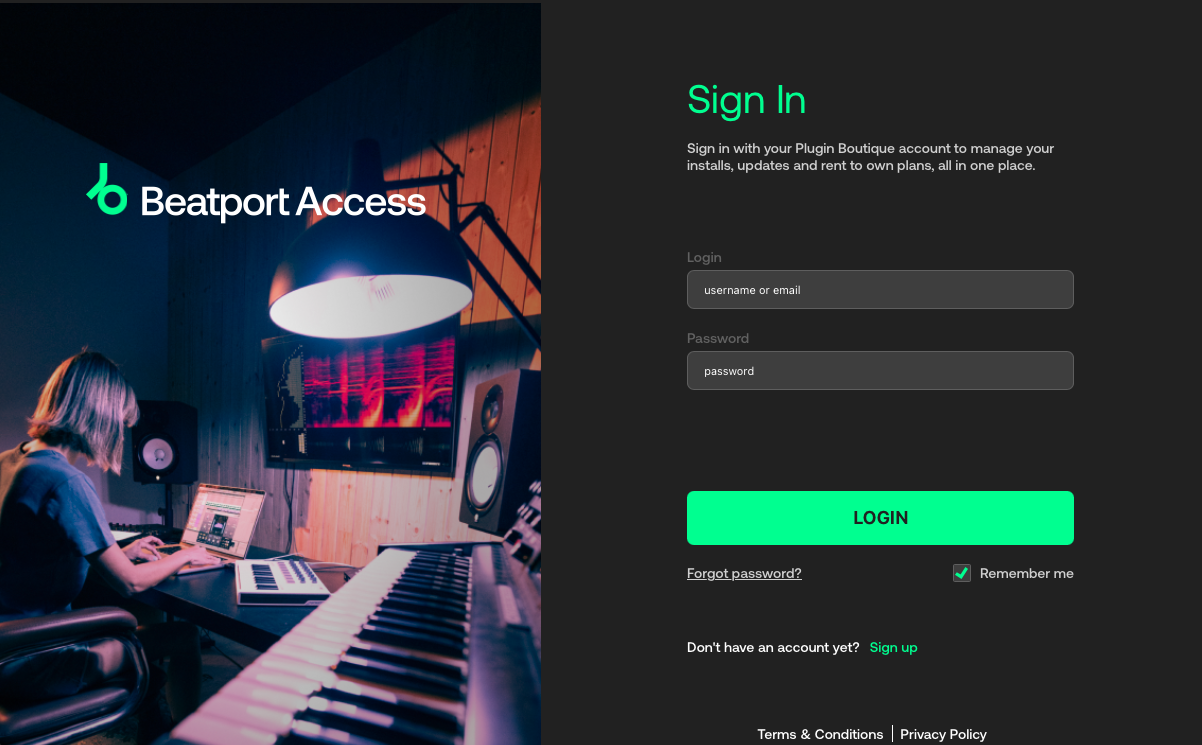Untick the Remember me checkbox
Viewport: 1202px width, 745px height.
pyautogui.click(x=962, y=573)
